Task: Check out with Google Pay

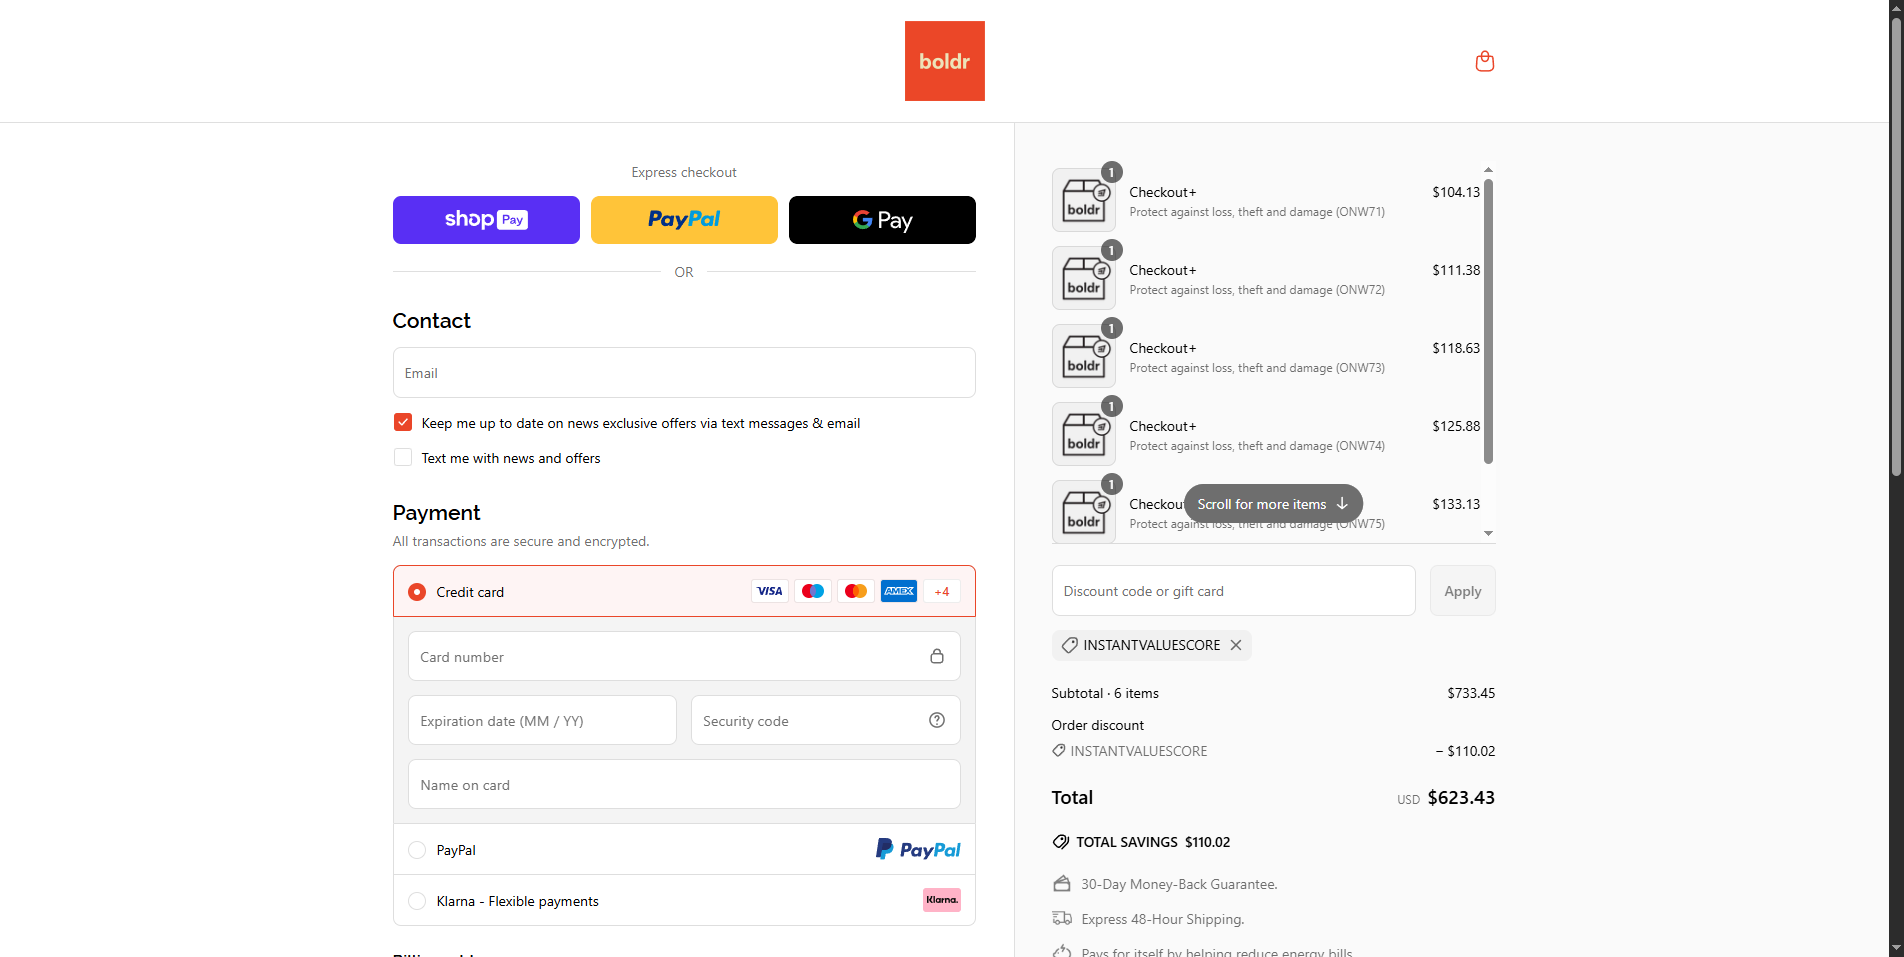Action: point(881,219)
